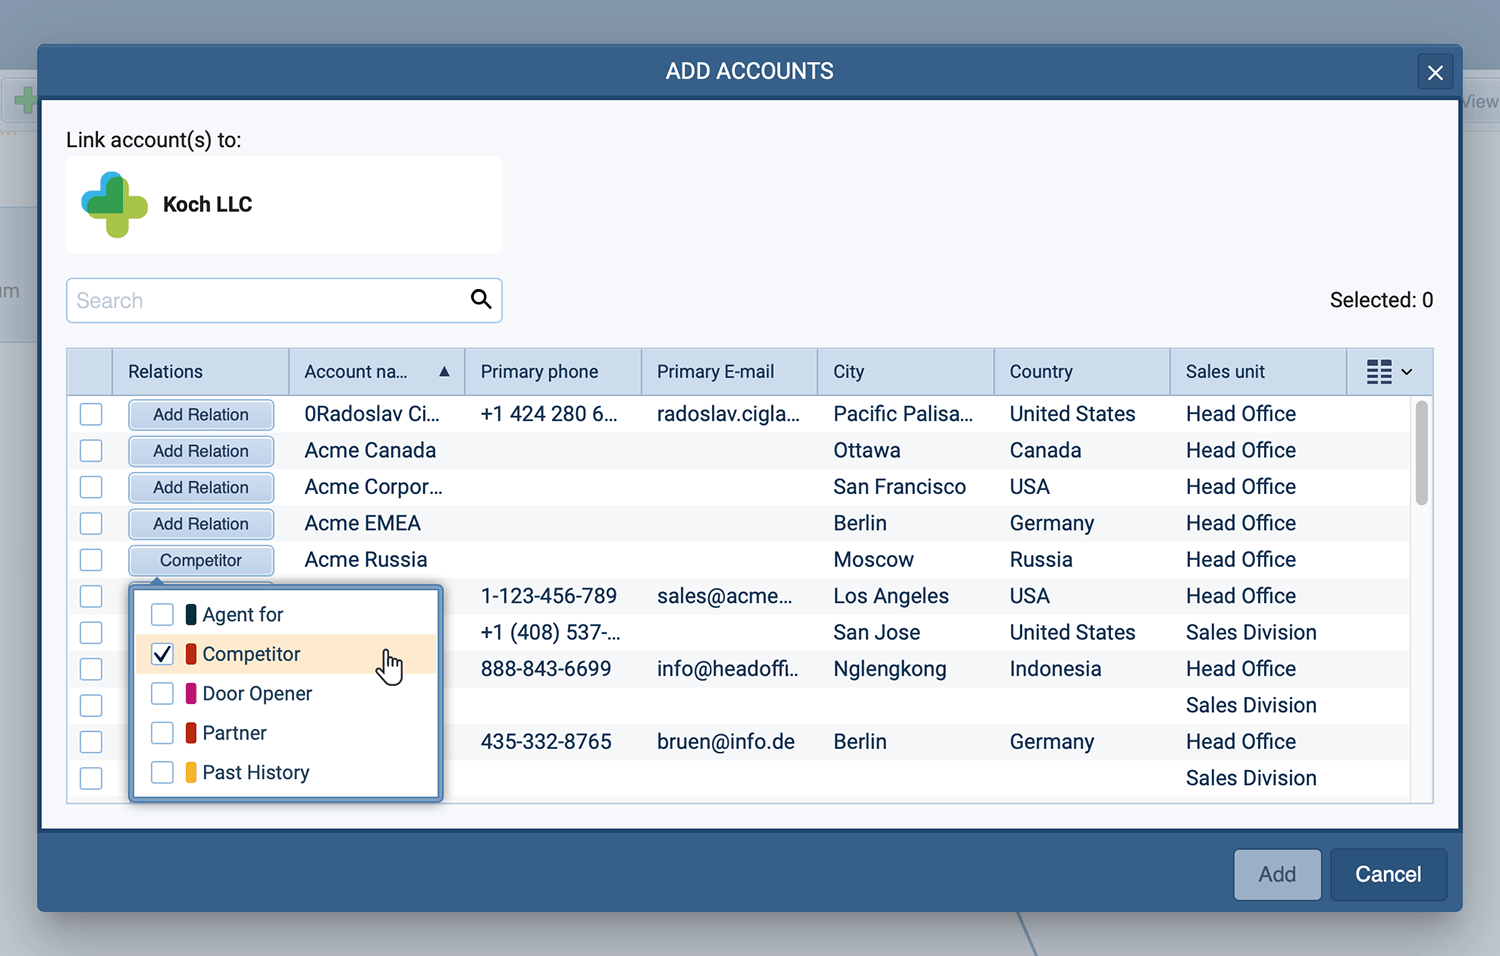The height and width of the screenshot is (956, 1500).
Task: Close the Add Accounts dialog
Action: point(1435,72)
